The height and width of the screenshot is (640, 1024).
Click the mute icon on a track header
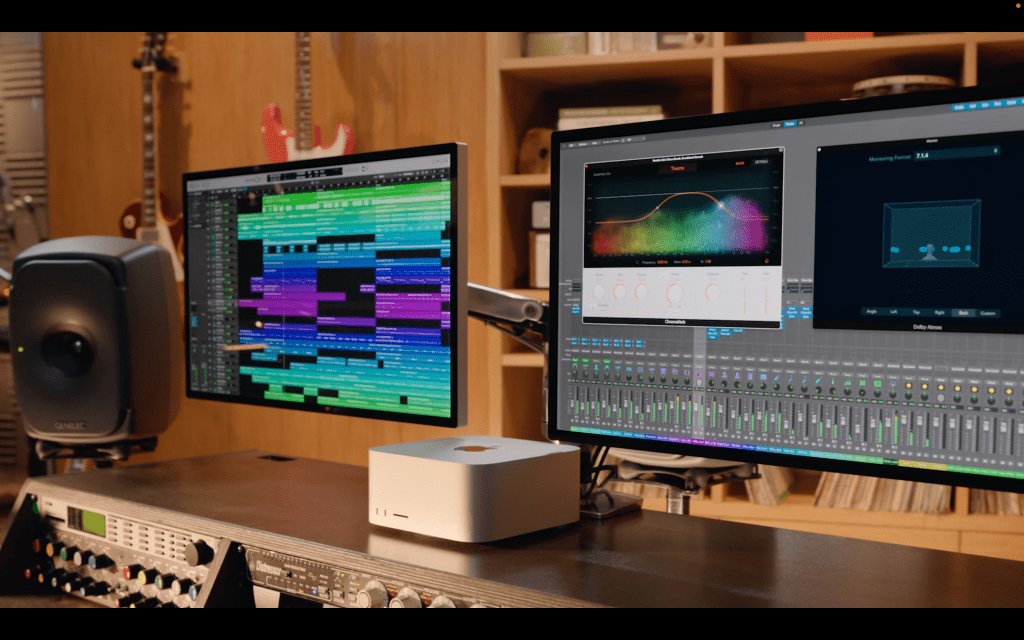point(228,212)
